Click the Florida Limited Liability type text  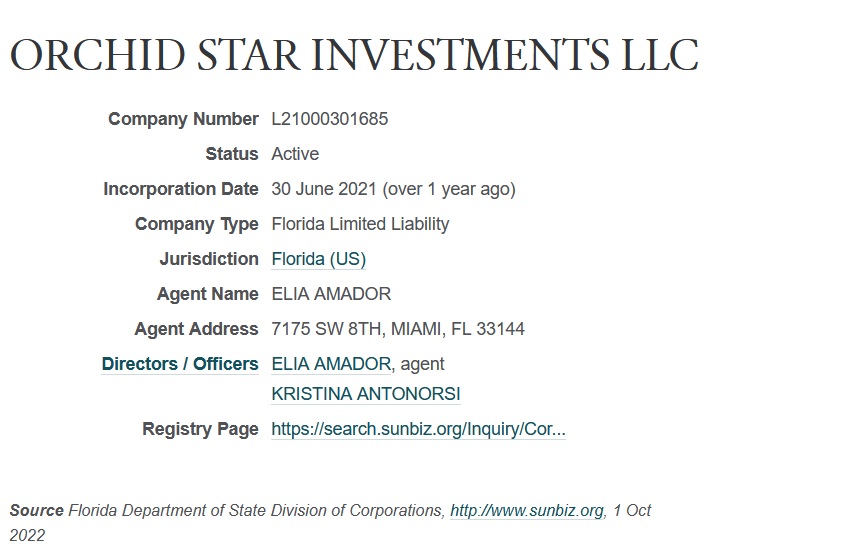pyautogui.click(x=360, y=224)
